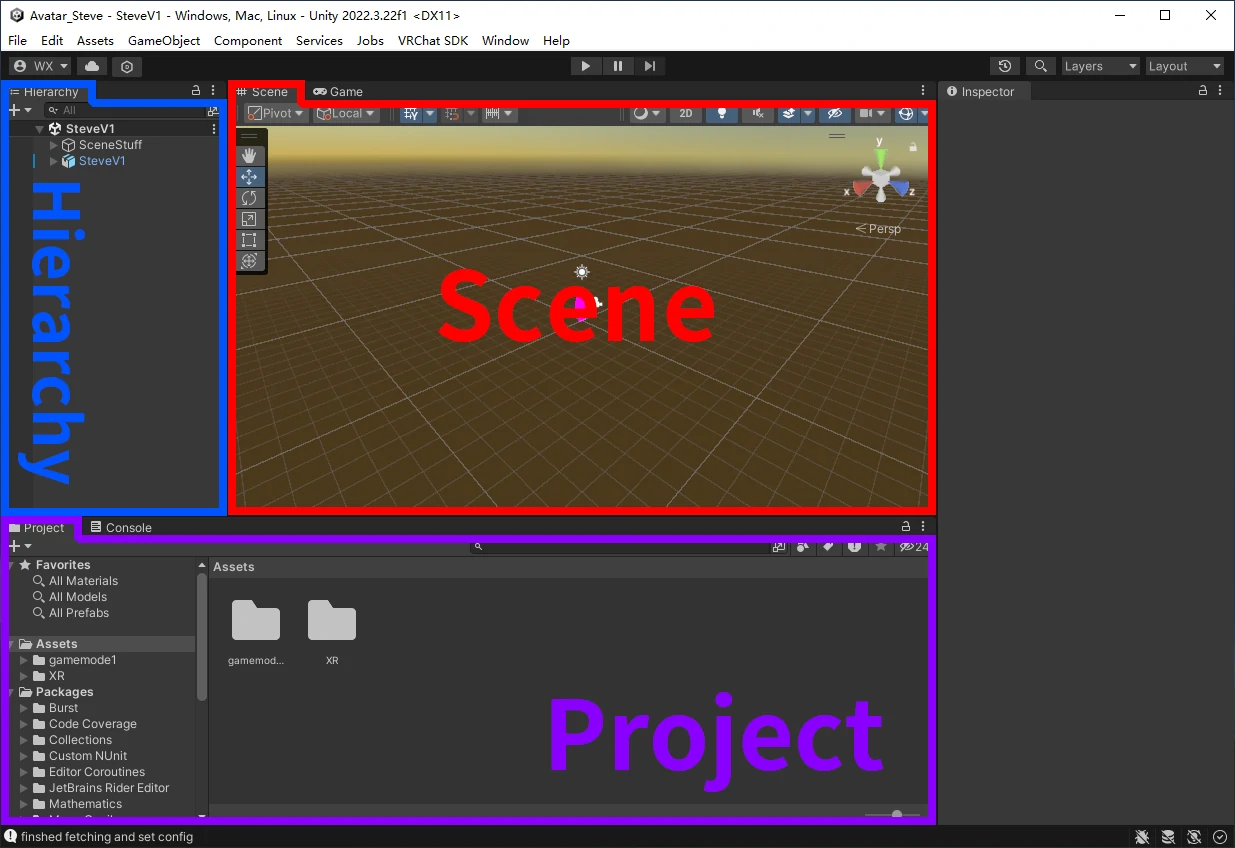
Task: Expand the SceneStuff object in Hierarchy
Action: coord(54,145)
